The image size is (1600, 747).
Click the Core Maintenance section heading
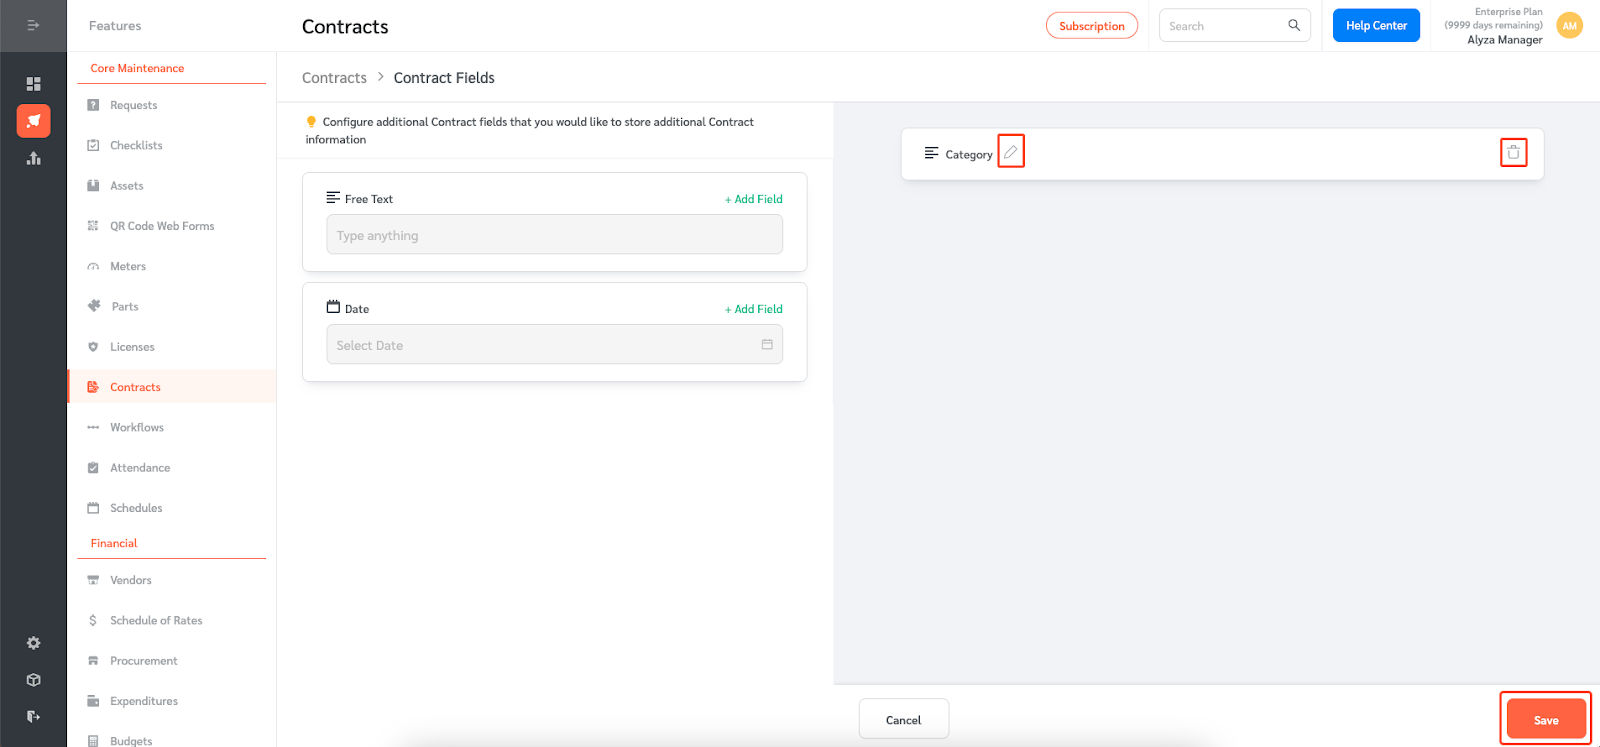click(x=137, y=68)
